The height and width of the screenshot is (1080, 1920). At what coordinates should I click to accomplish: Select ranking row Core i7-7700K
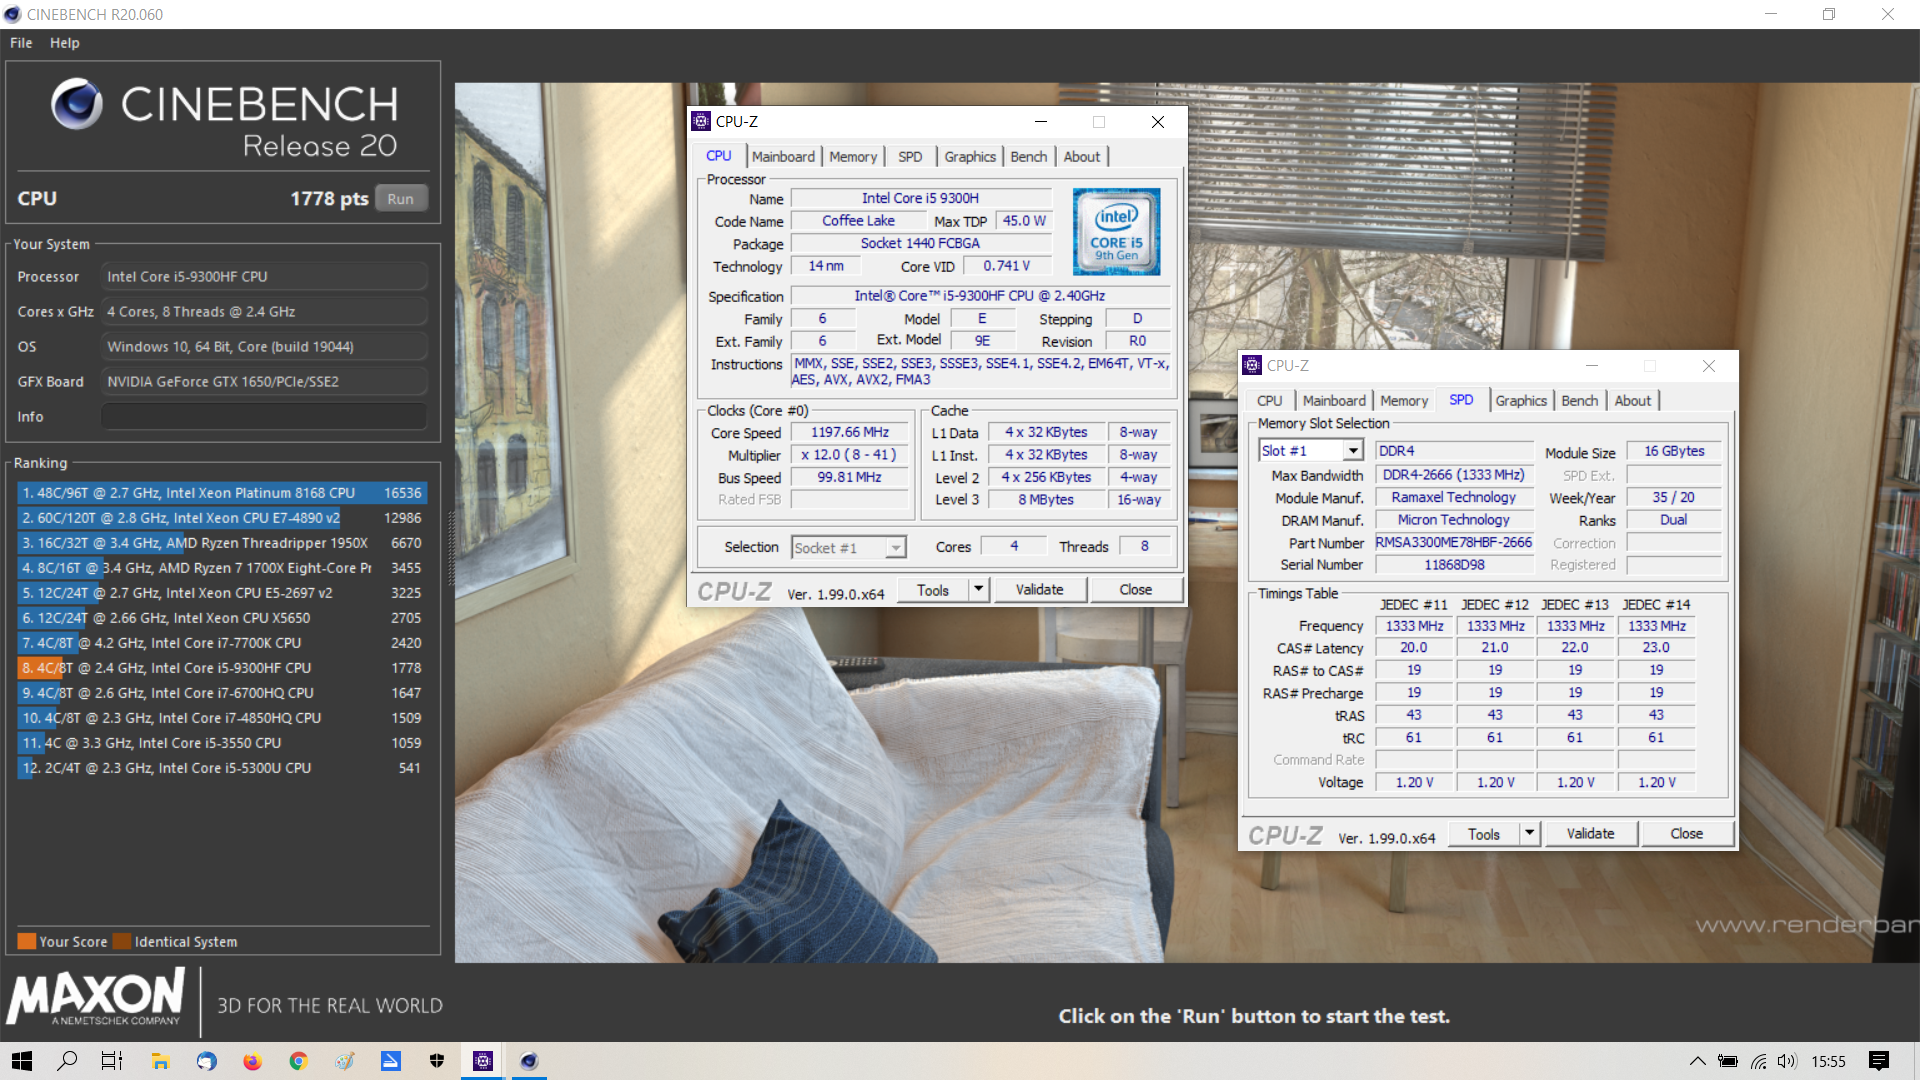[x=222, y=643]
